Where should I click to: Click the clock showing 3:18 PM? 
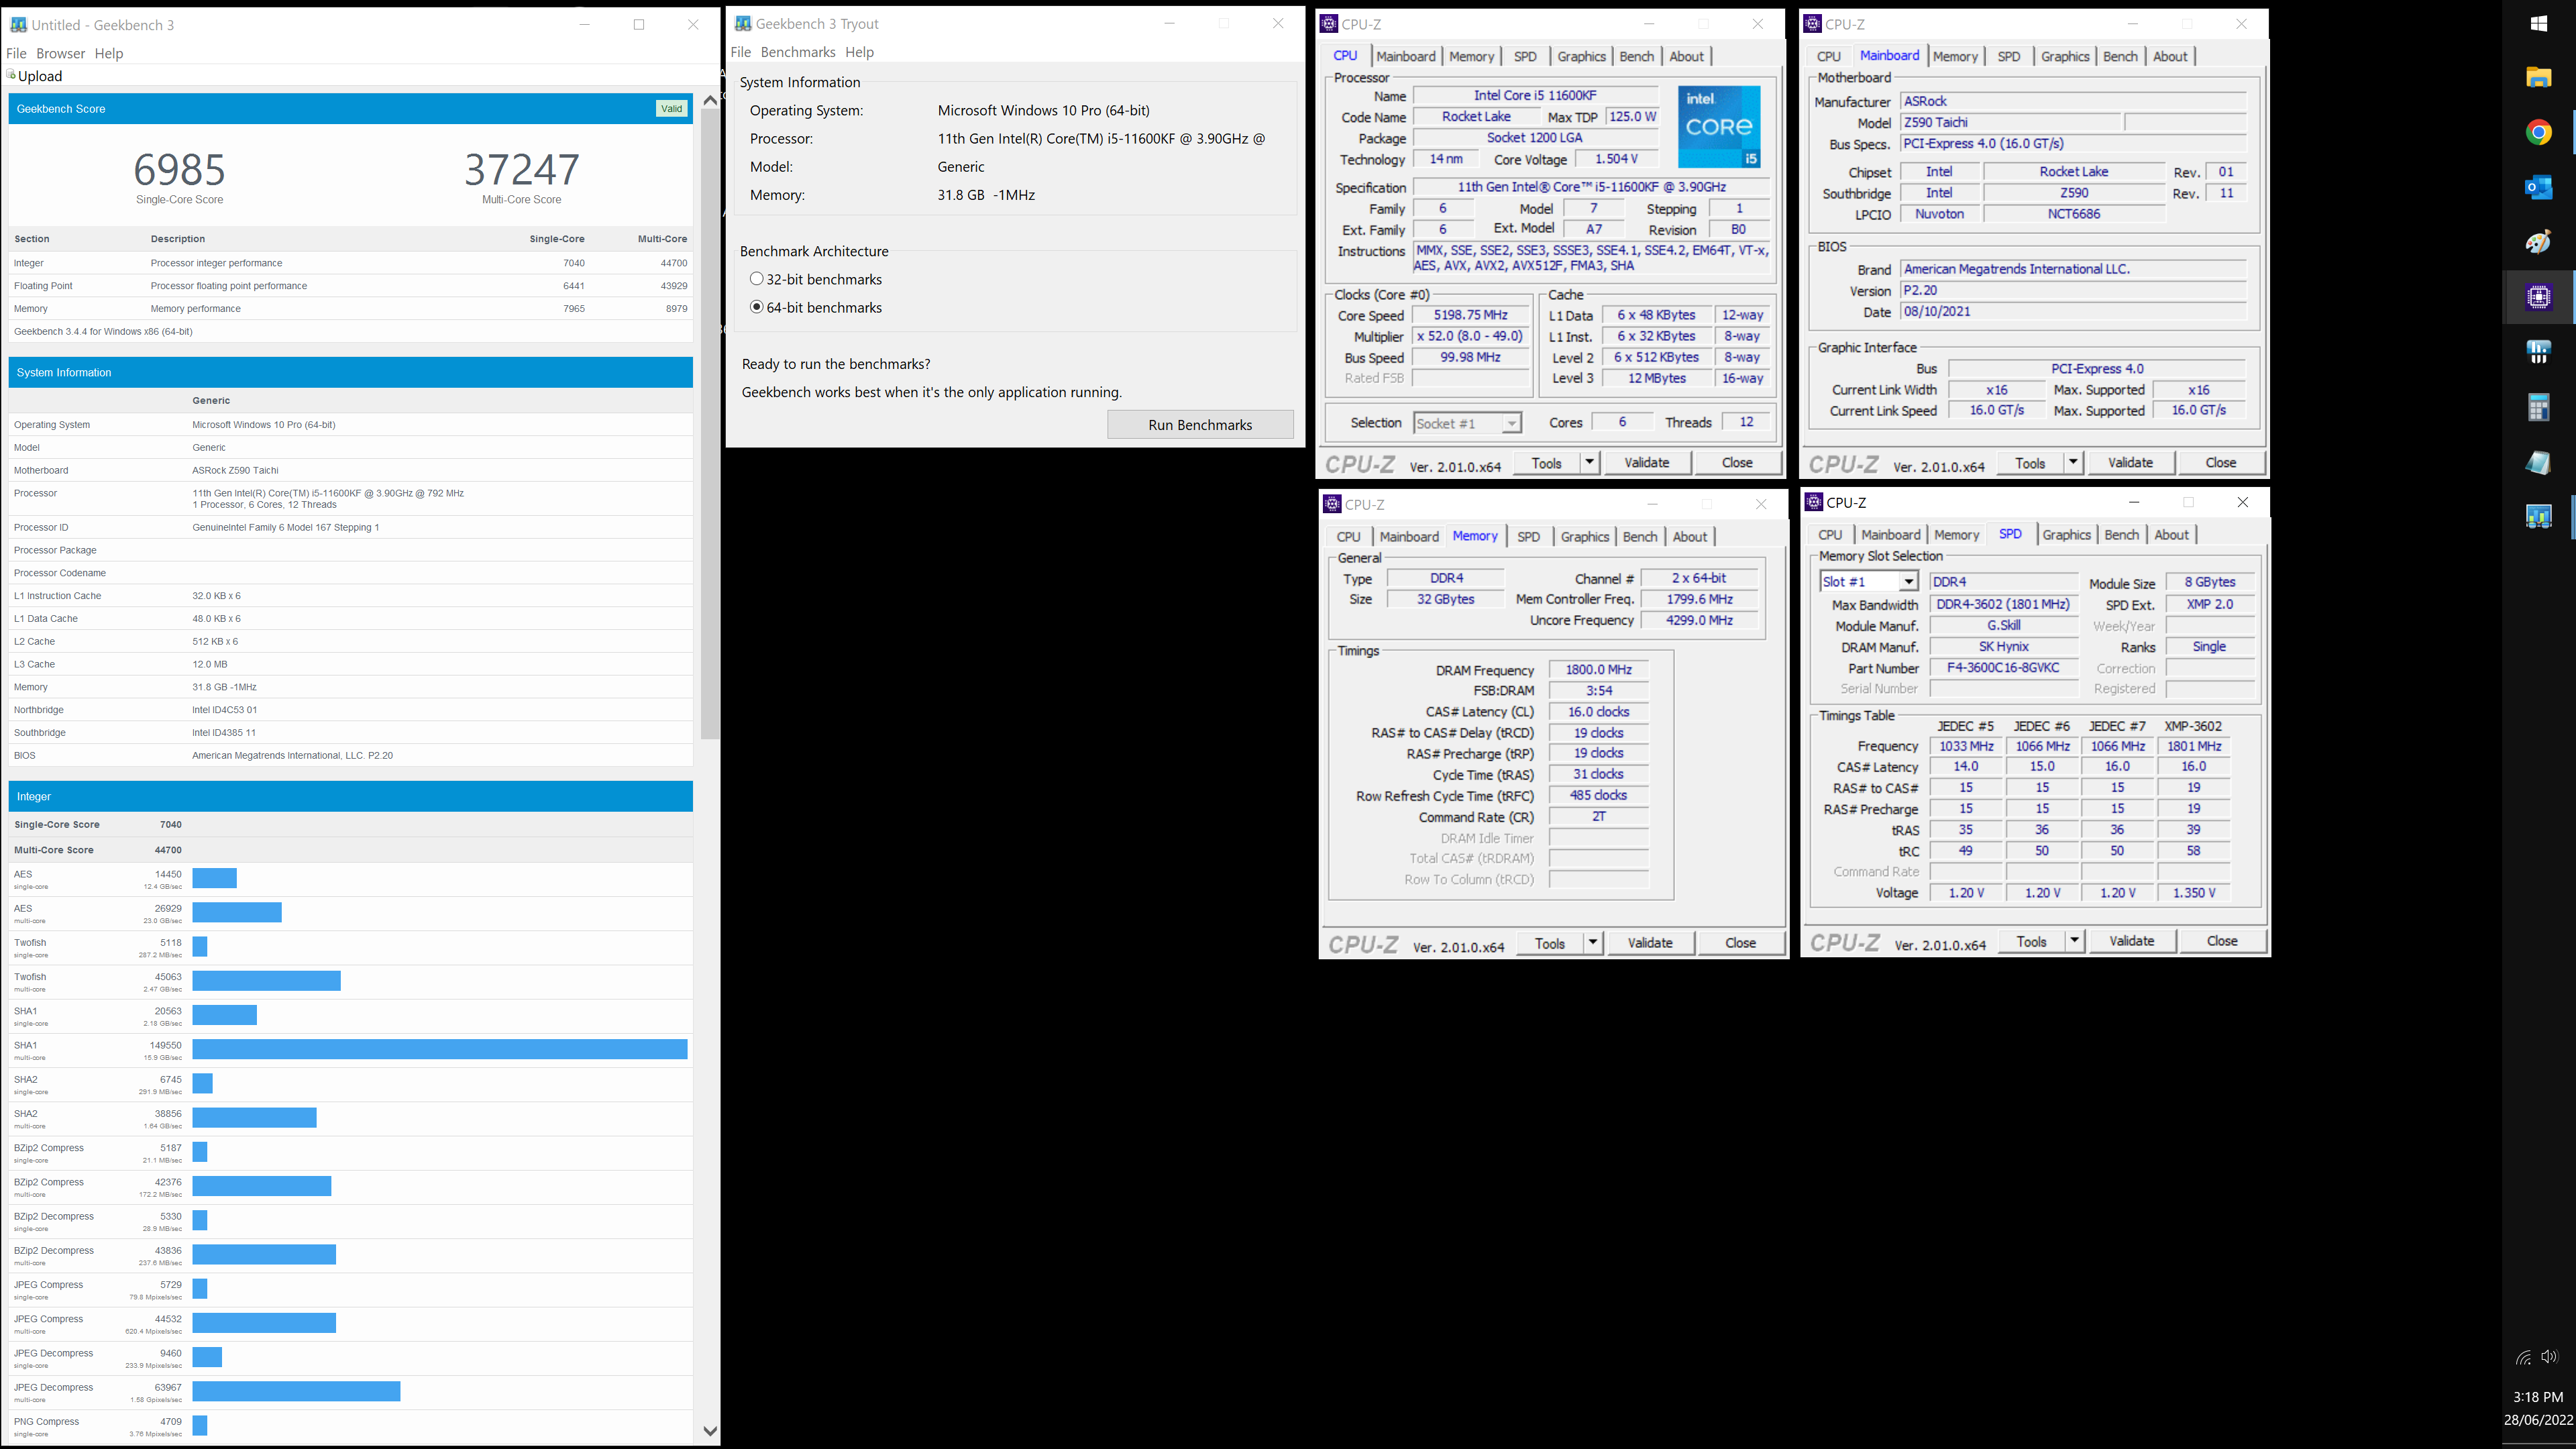click(x=2538, y=1397)
